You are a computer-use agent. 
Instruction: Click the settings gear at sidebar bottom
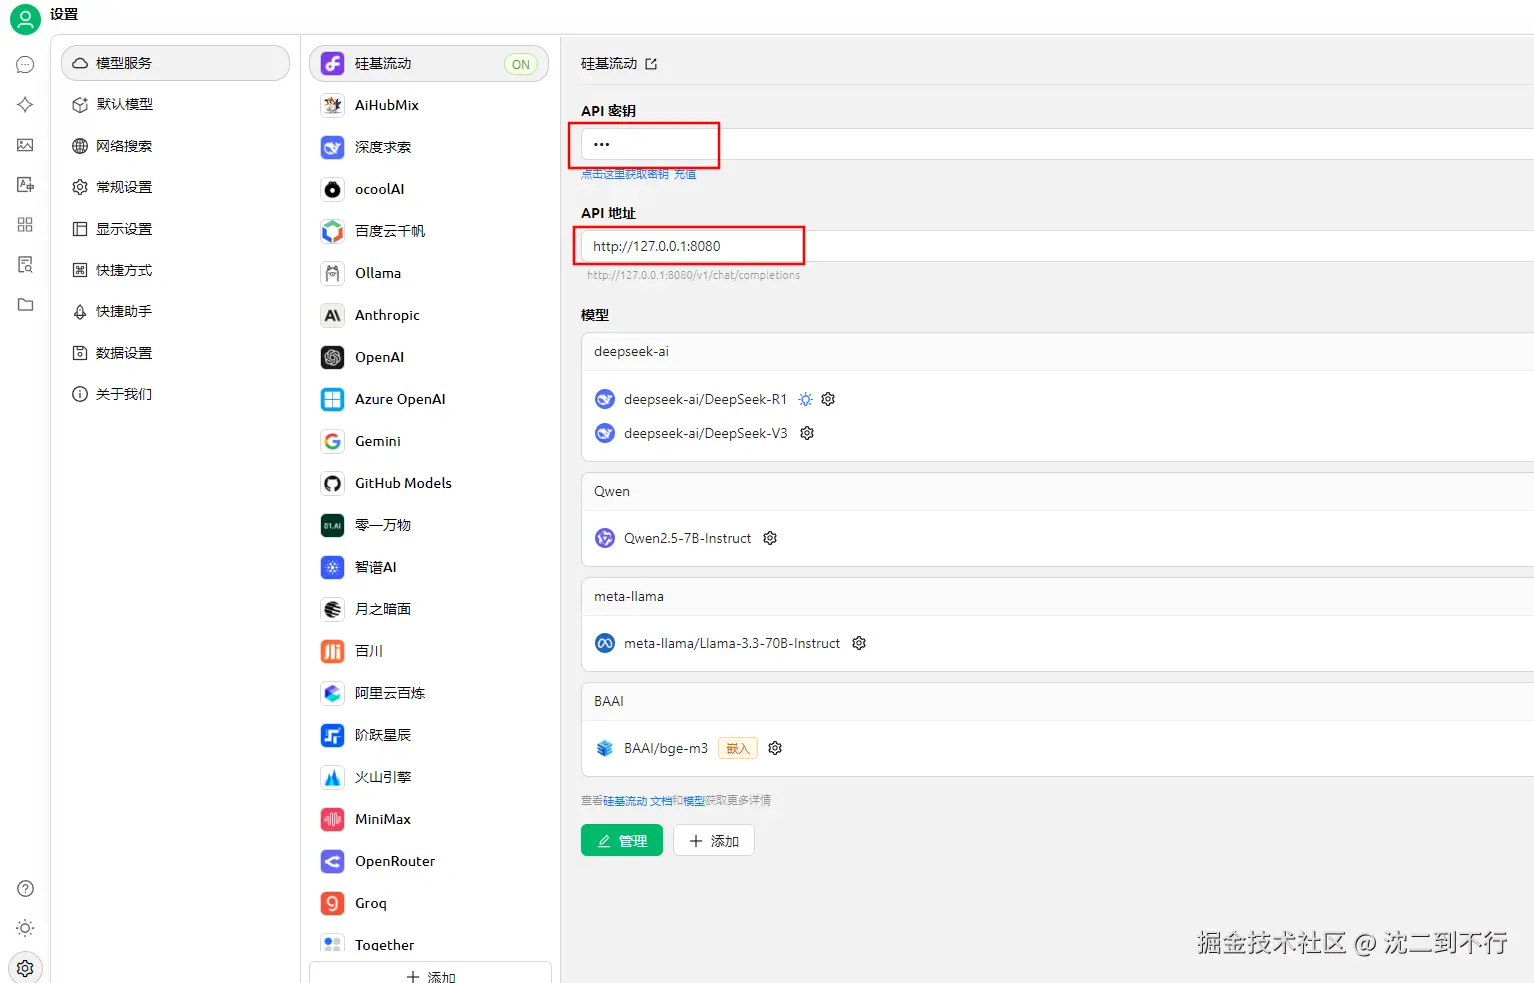(x=26, y=968)
